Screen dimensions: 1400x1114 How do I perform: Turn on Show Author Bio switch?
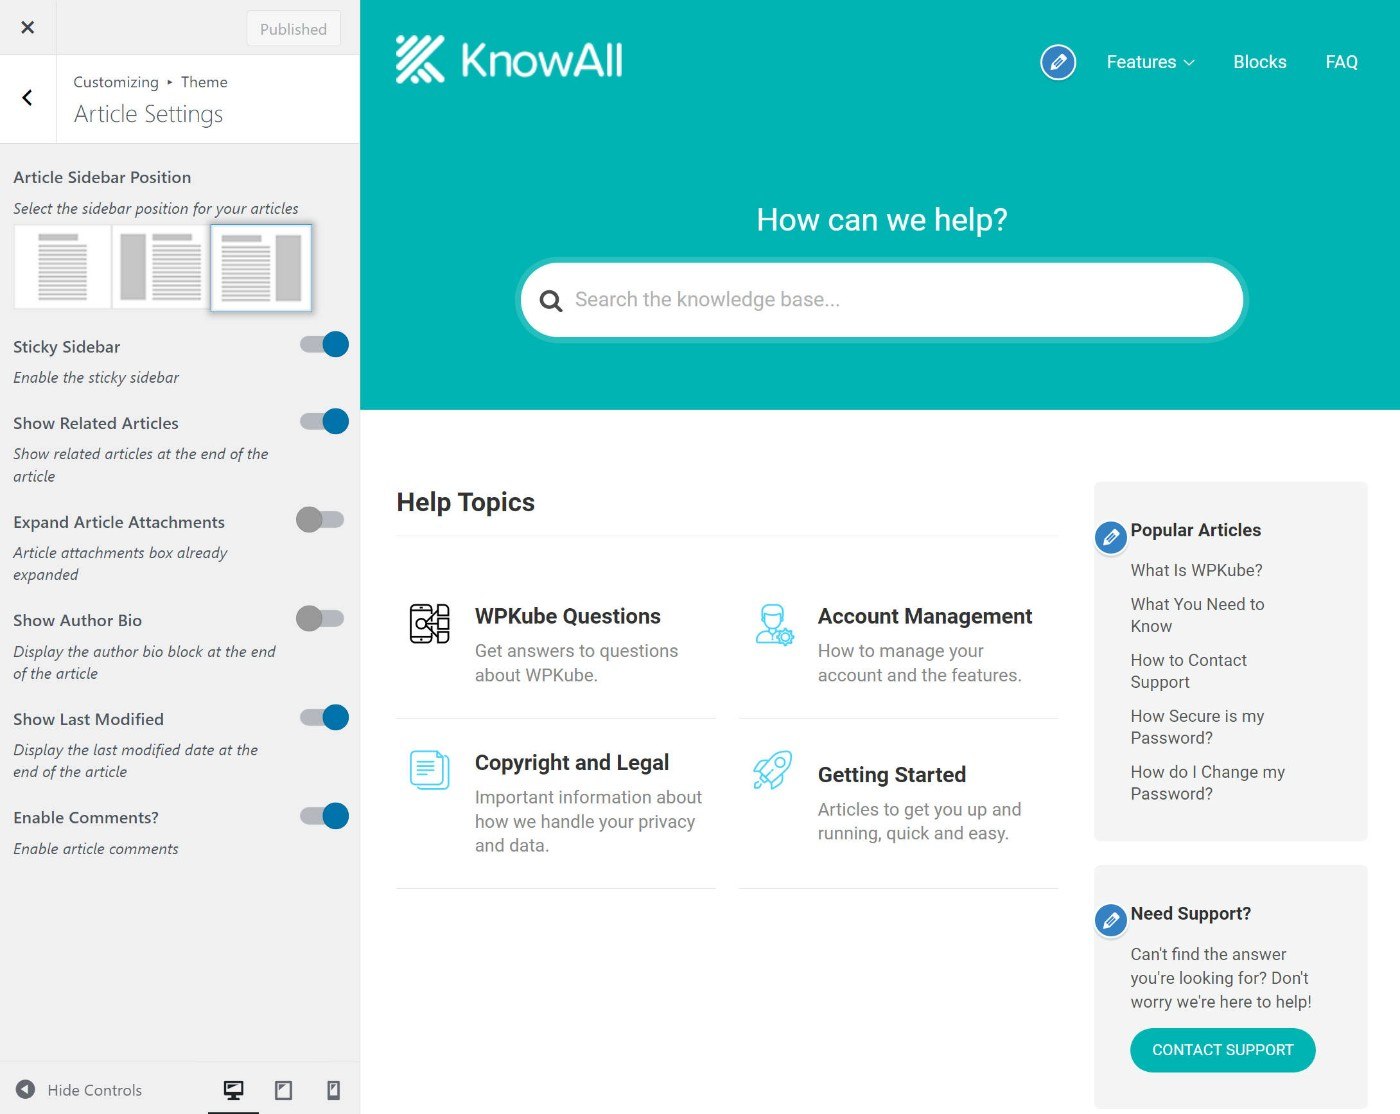320,618
